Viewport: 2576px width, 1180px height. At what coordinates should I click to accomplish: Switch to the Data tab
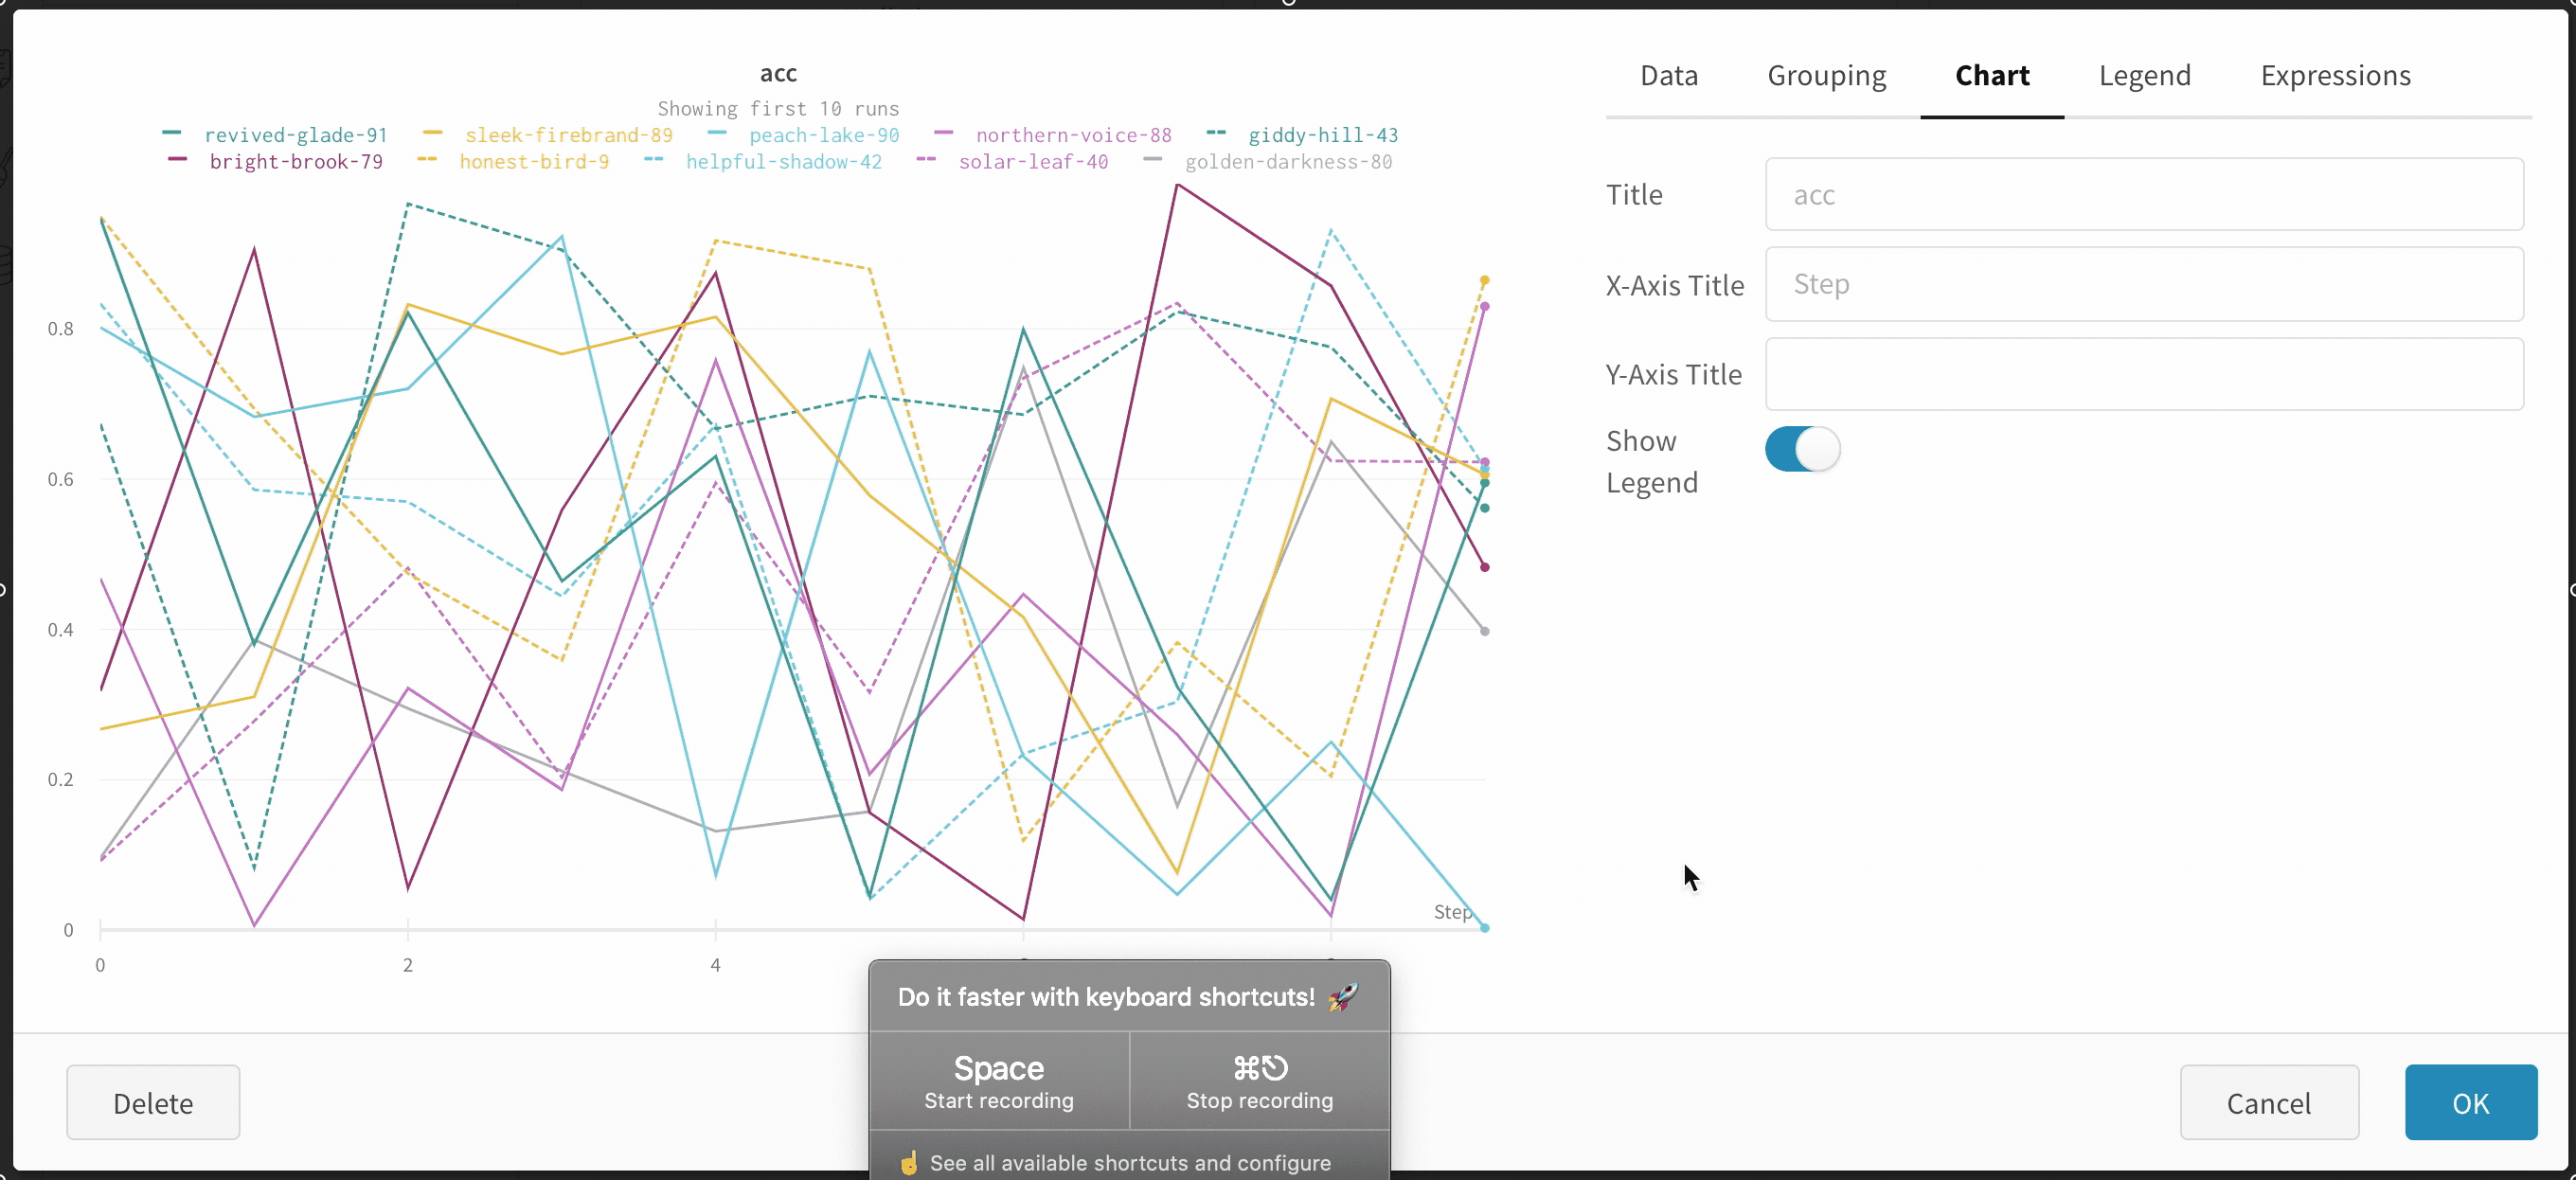click(1668, 76)
